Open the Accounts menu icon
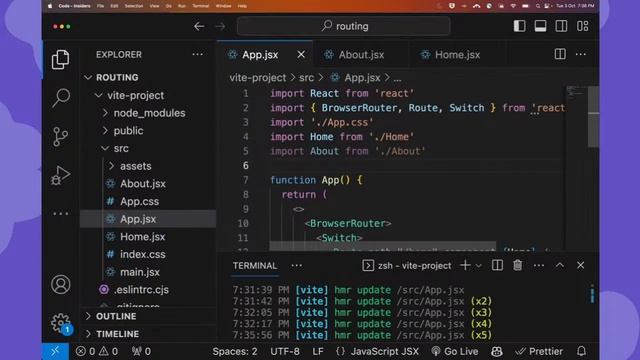The image size is (640, 360). pyautogui.click(x=60, y=284)
